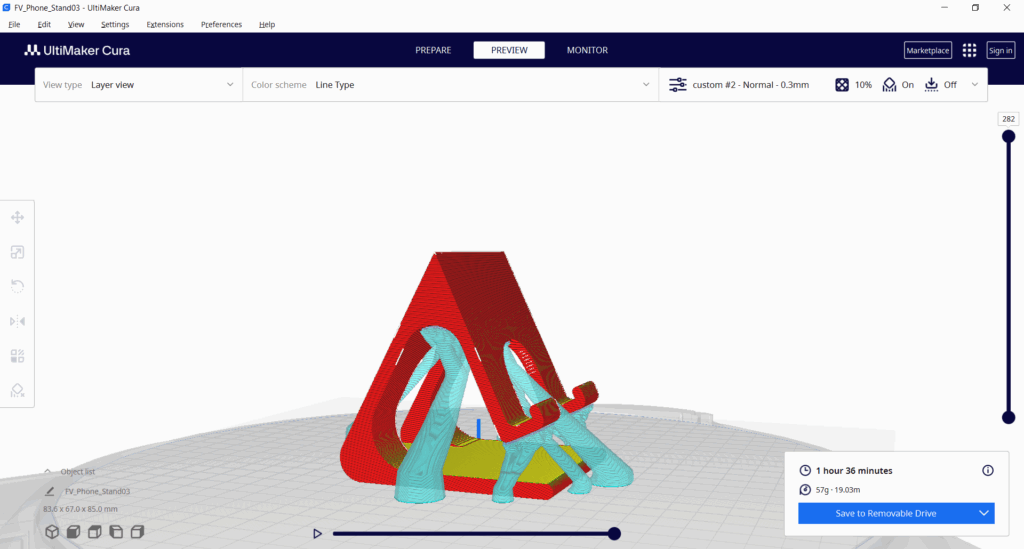This screenshot has width=1024, height=549.
Task: Select the Support Blocker tool
Action: point(18,390)
